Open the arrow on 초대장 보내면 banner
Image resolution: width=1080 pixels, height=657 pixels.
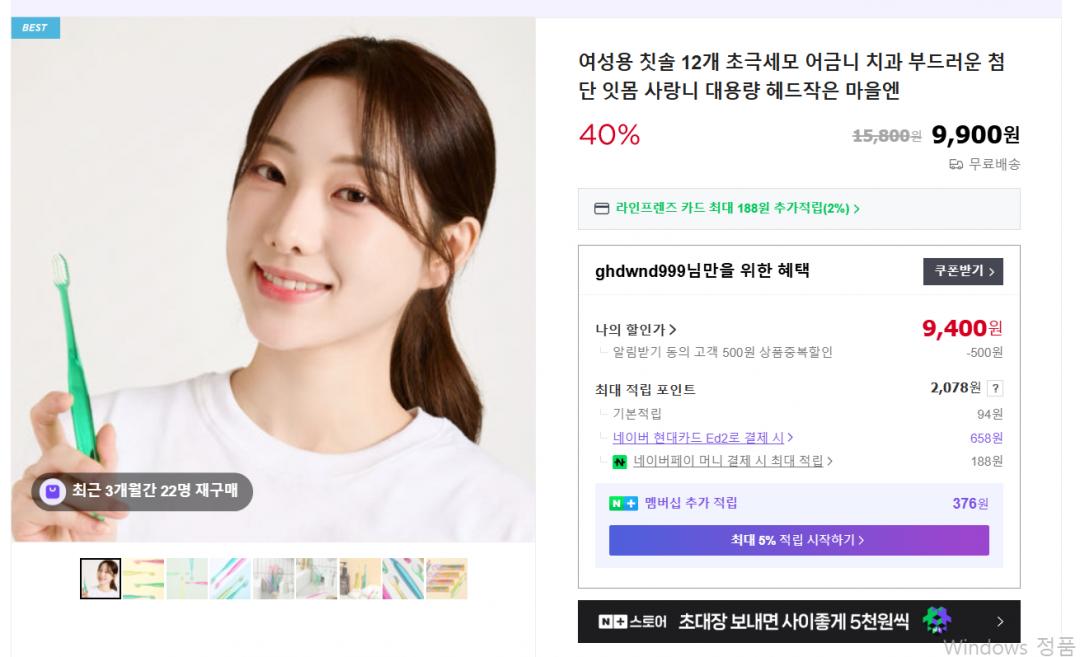pyautogui.click(x=1000, y=622)
